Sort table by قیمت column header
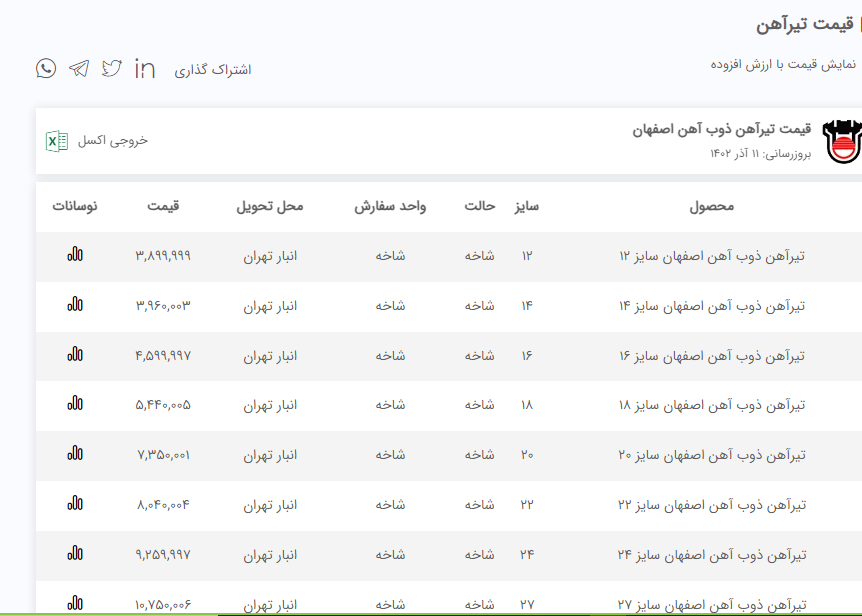This screenshot has width=862, height=616. coord(163,206)
